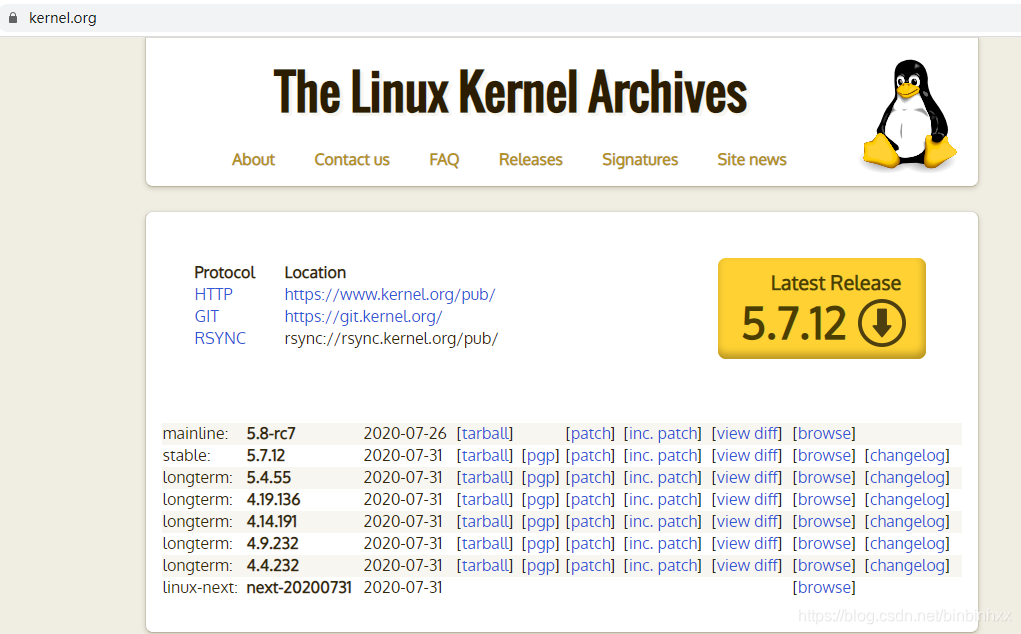Screen dimensions: 1021x634
Task: Browse the linux-next next-20200731 tree
Action: point(824,588)
